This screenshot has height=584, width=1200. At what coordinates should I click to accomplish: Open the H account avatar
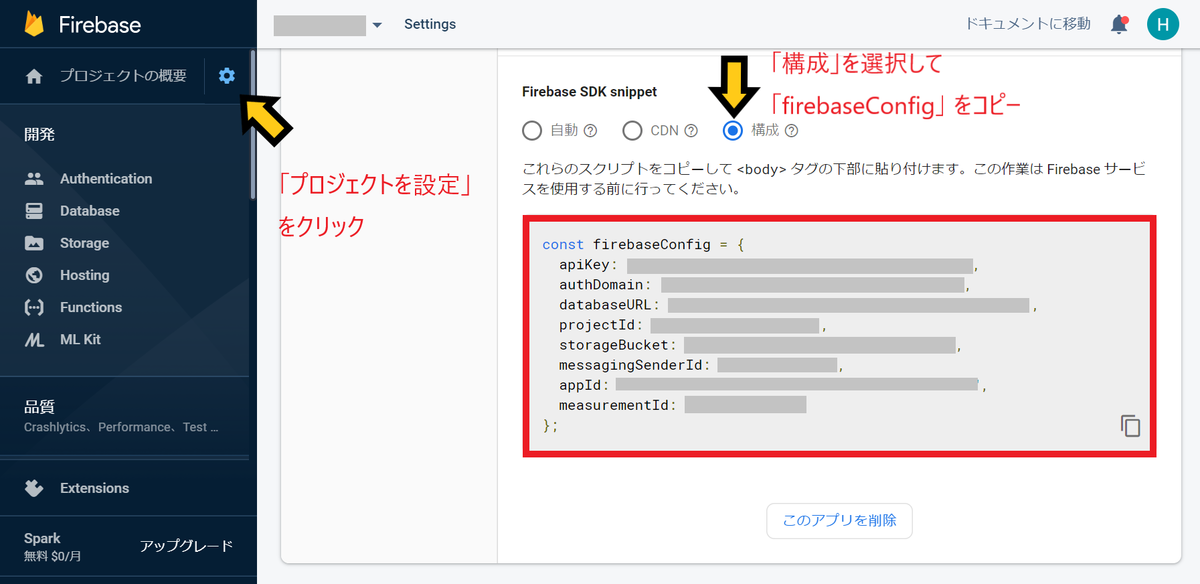pyautogui.click(x=1163, y=24)
